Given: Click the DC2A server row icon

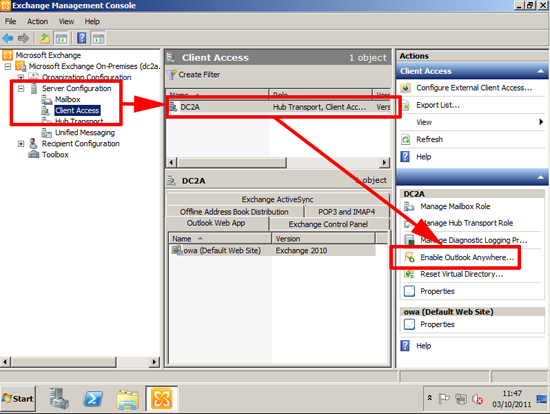Looking at the screenshot, I should point(173,107).
